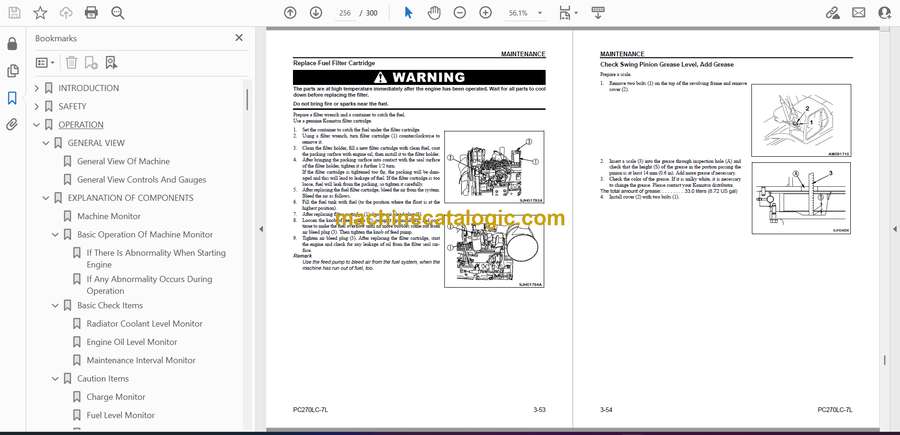Go to General View Of Machine
This screenshot has height=435, width=900.
point(123,161)
